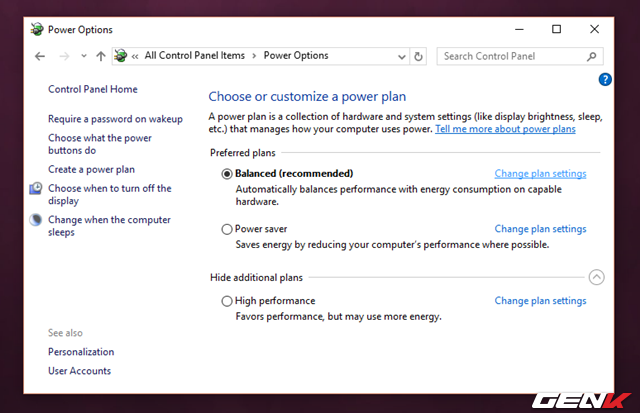
Task: Open All Control Panel Items breadcrumb
Action: pyautogui.click(x=195, y=56)
